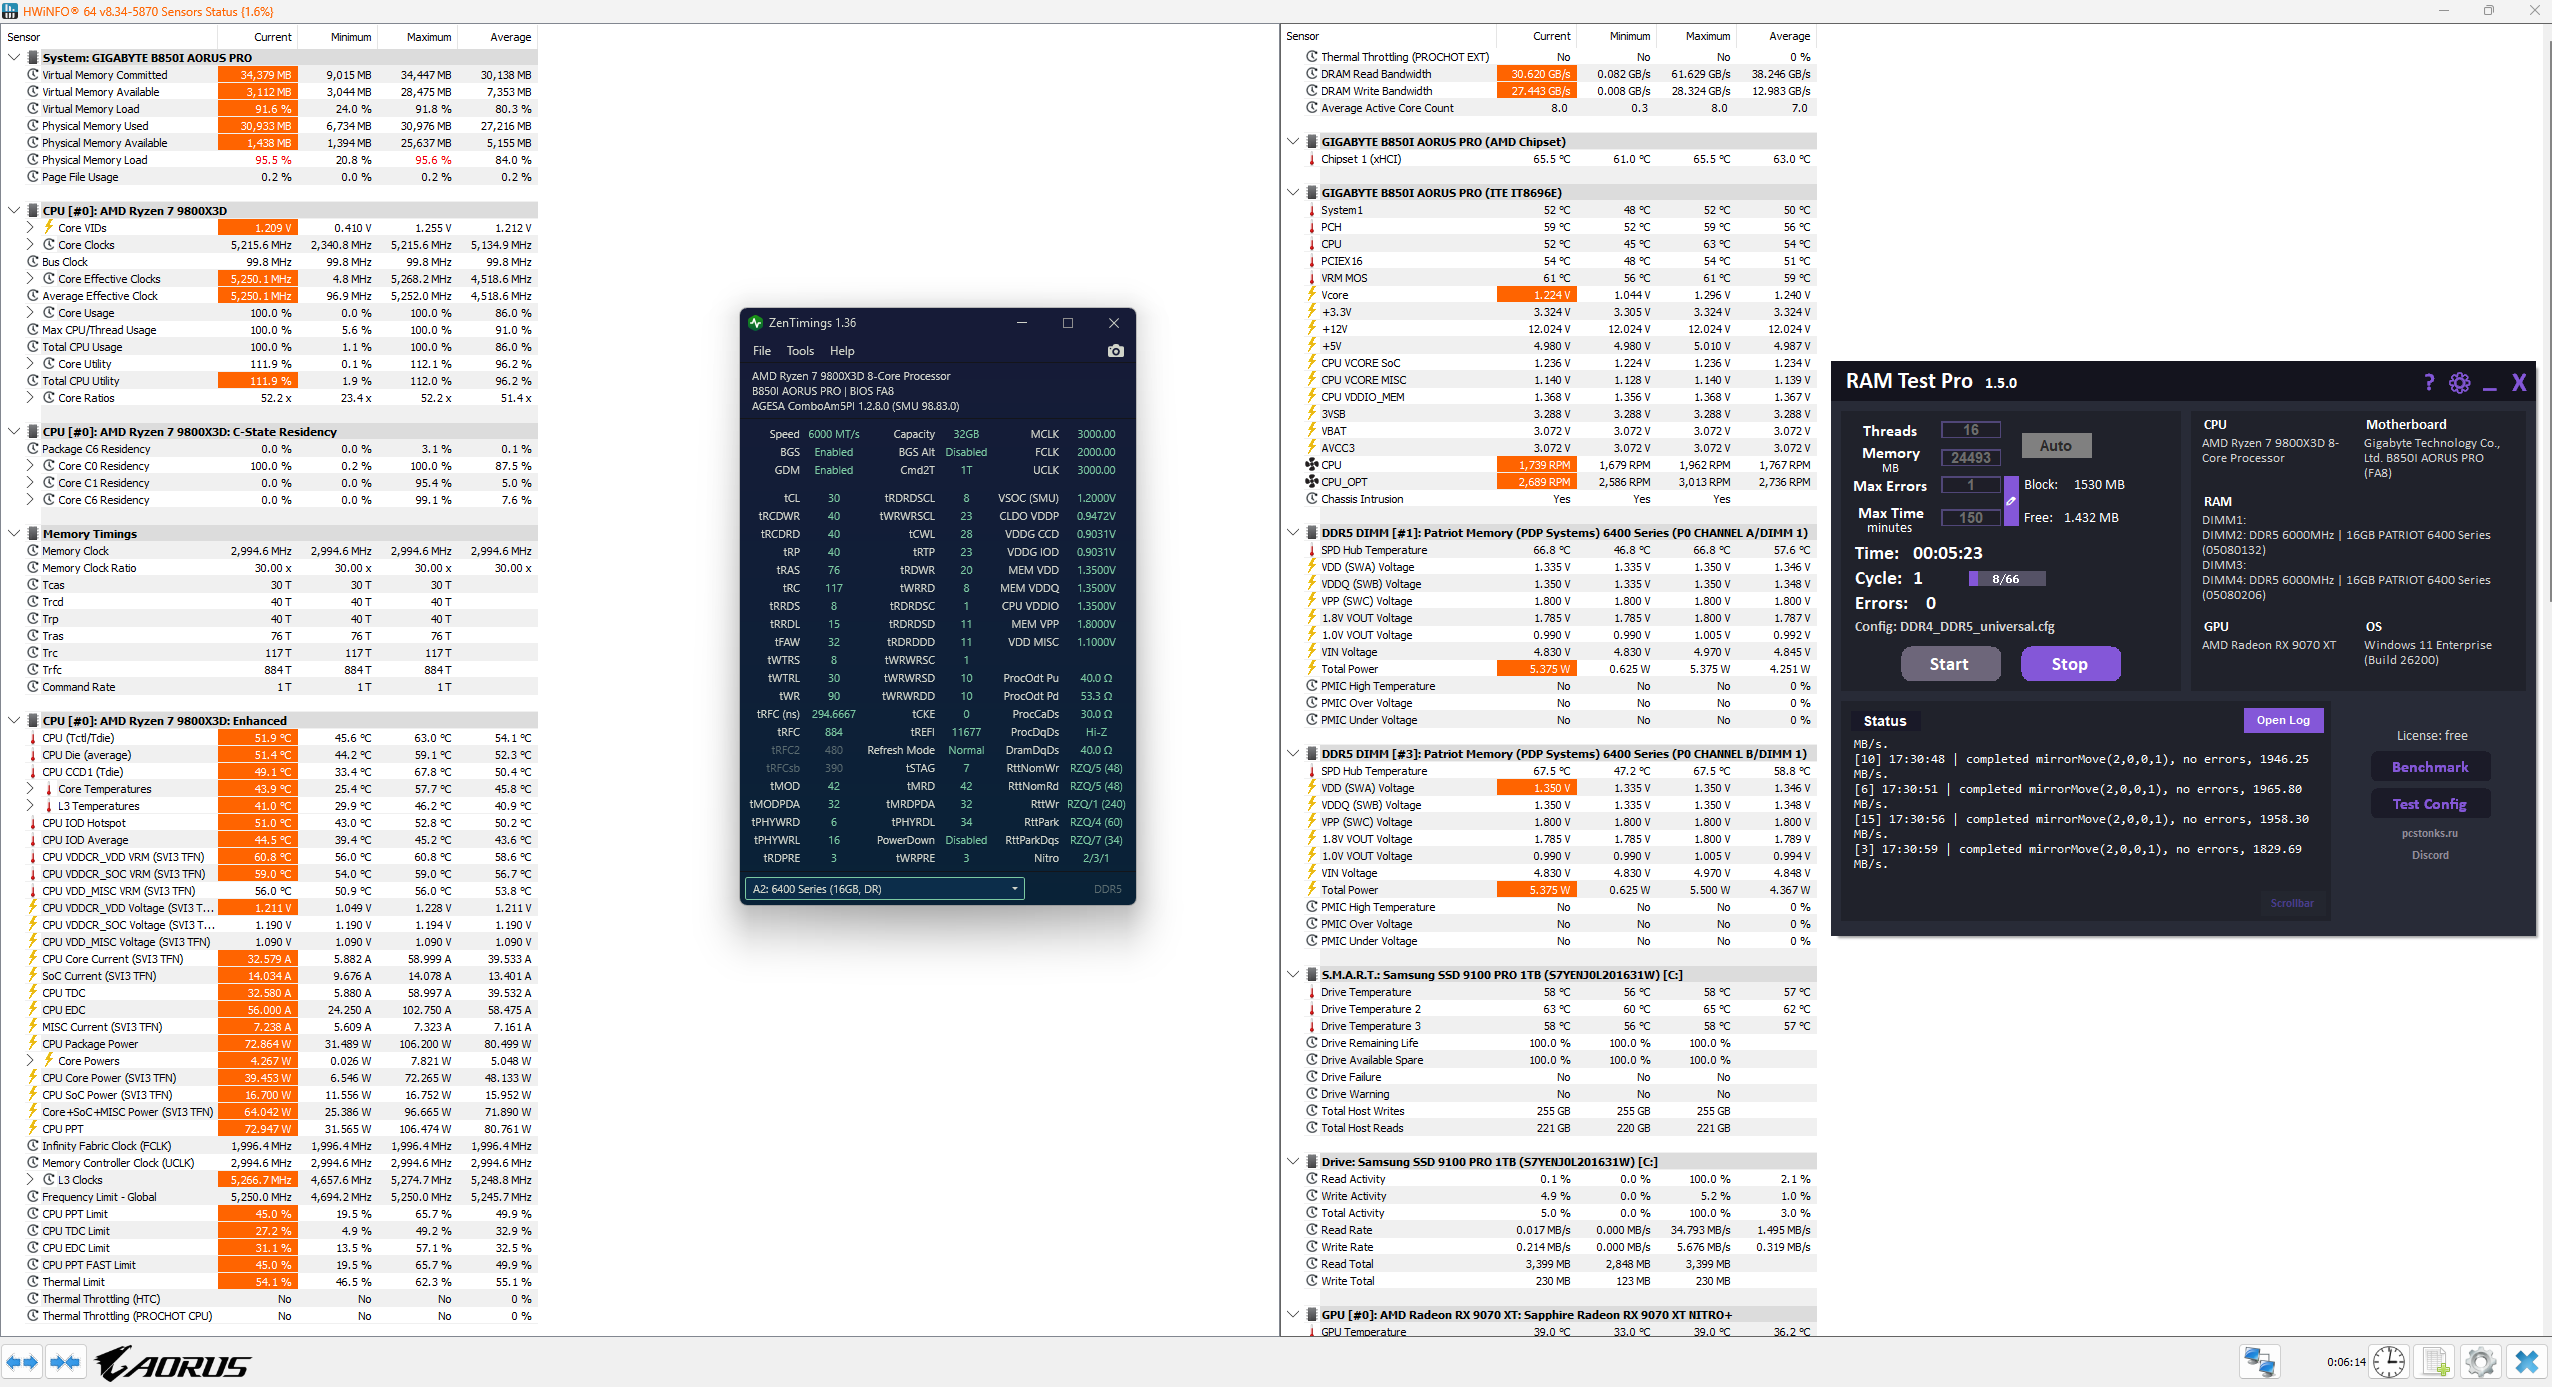Open RAM Test Pro settings gear
The image size is (2552, 1387).
click(x=2460, y=383)
